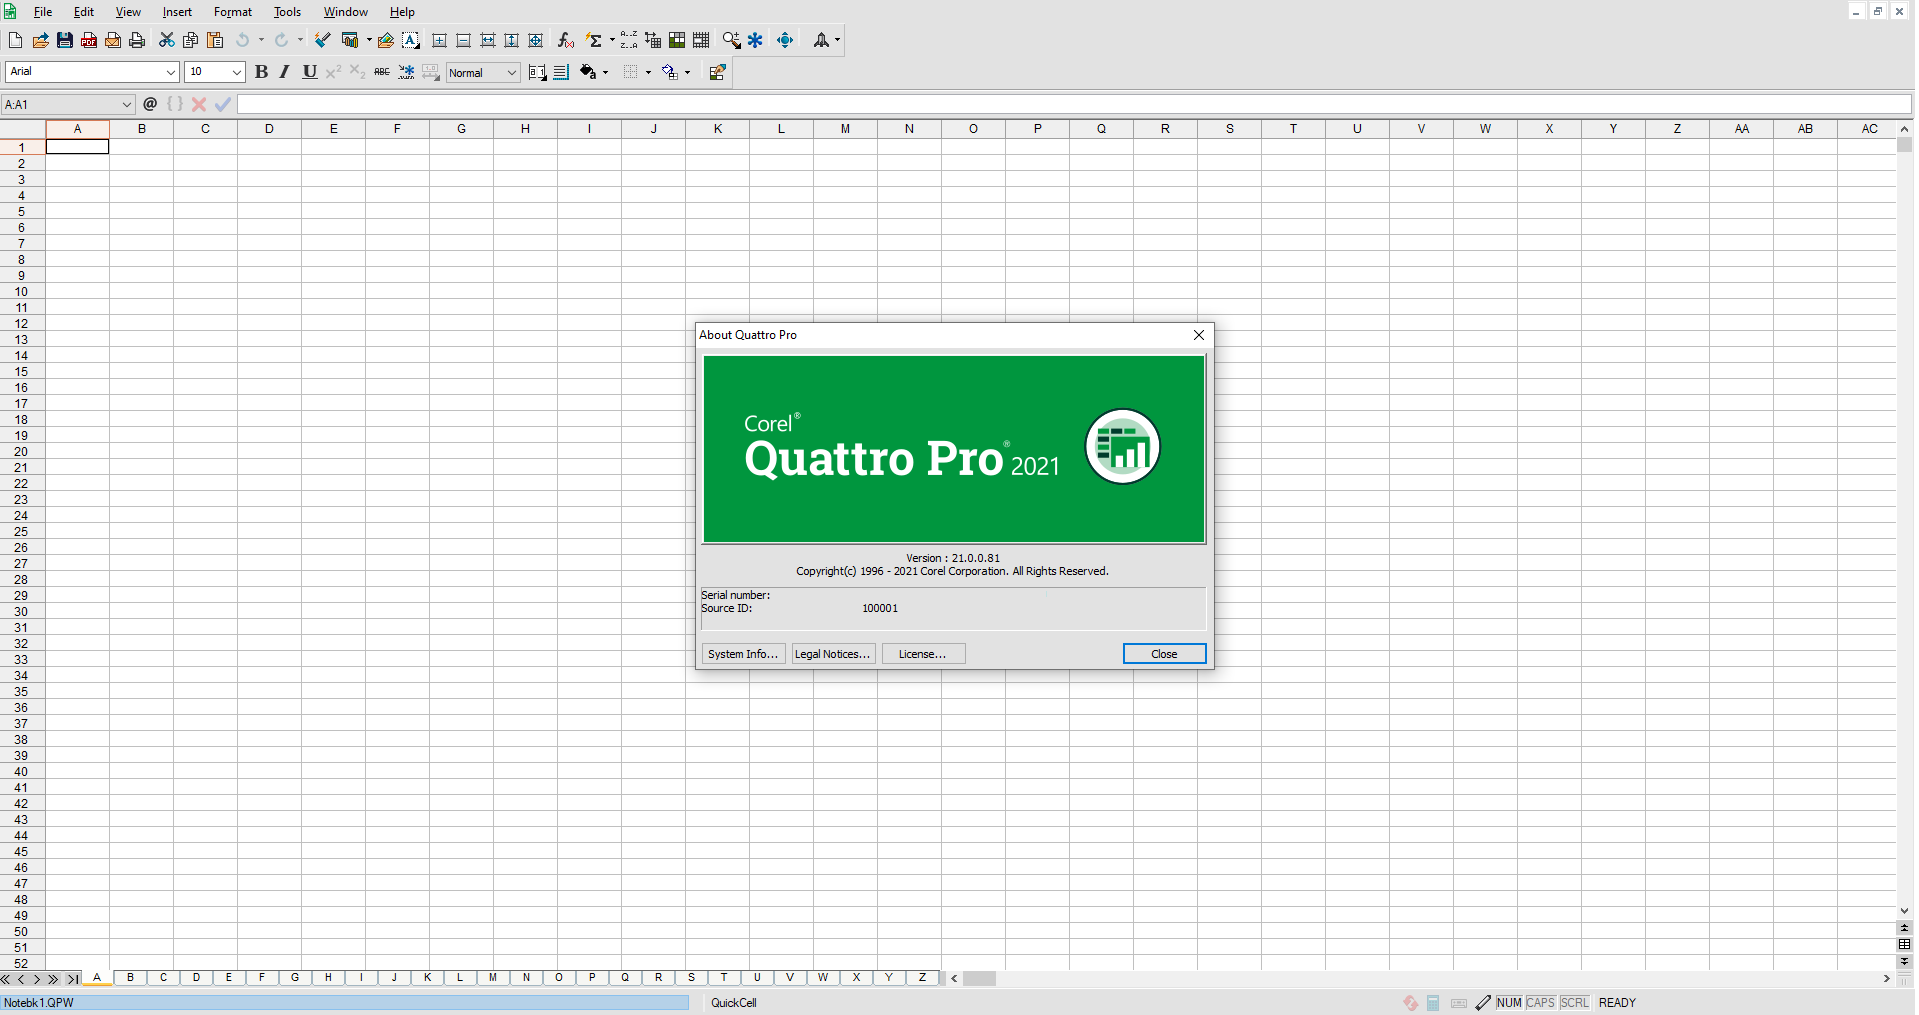This screenshot has width=1919, height=1015.
Task: Send the notebook by mail via the envelope icon
Action: click(x=113, y=40)
